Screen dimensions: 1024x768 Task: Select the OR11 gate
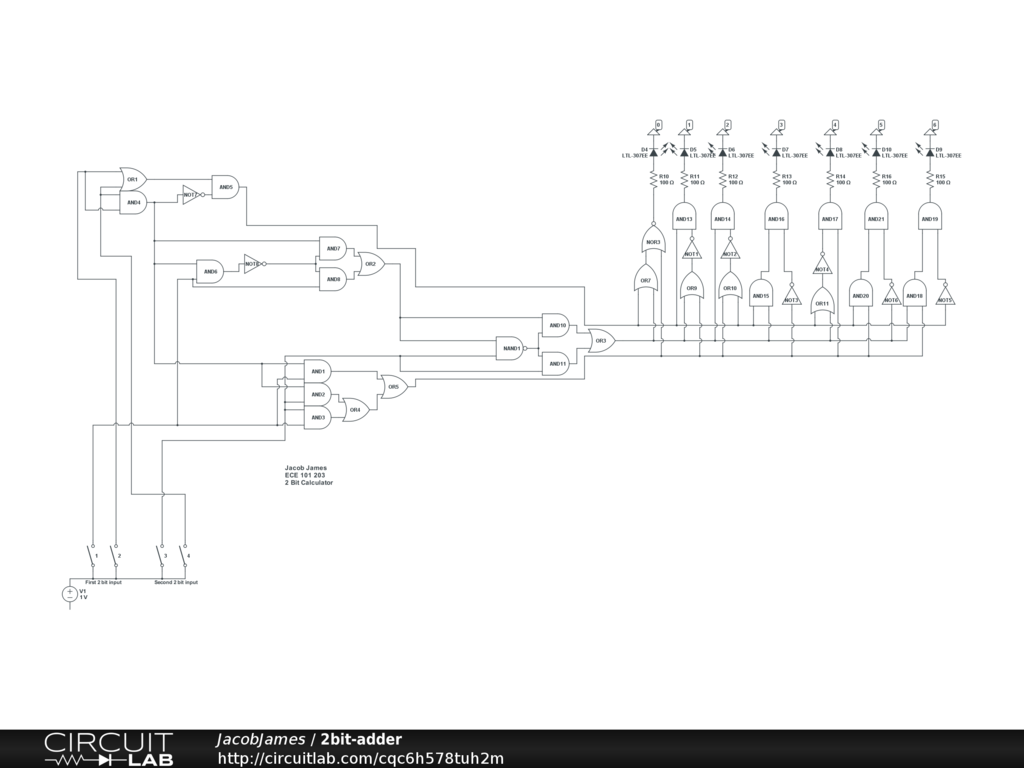pyautogui.click(x=822, y=301)
